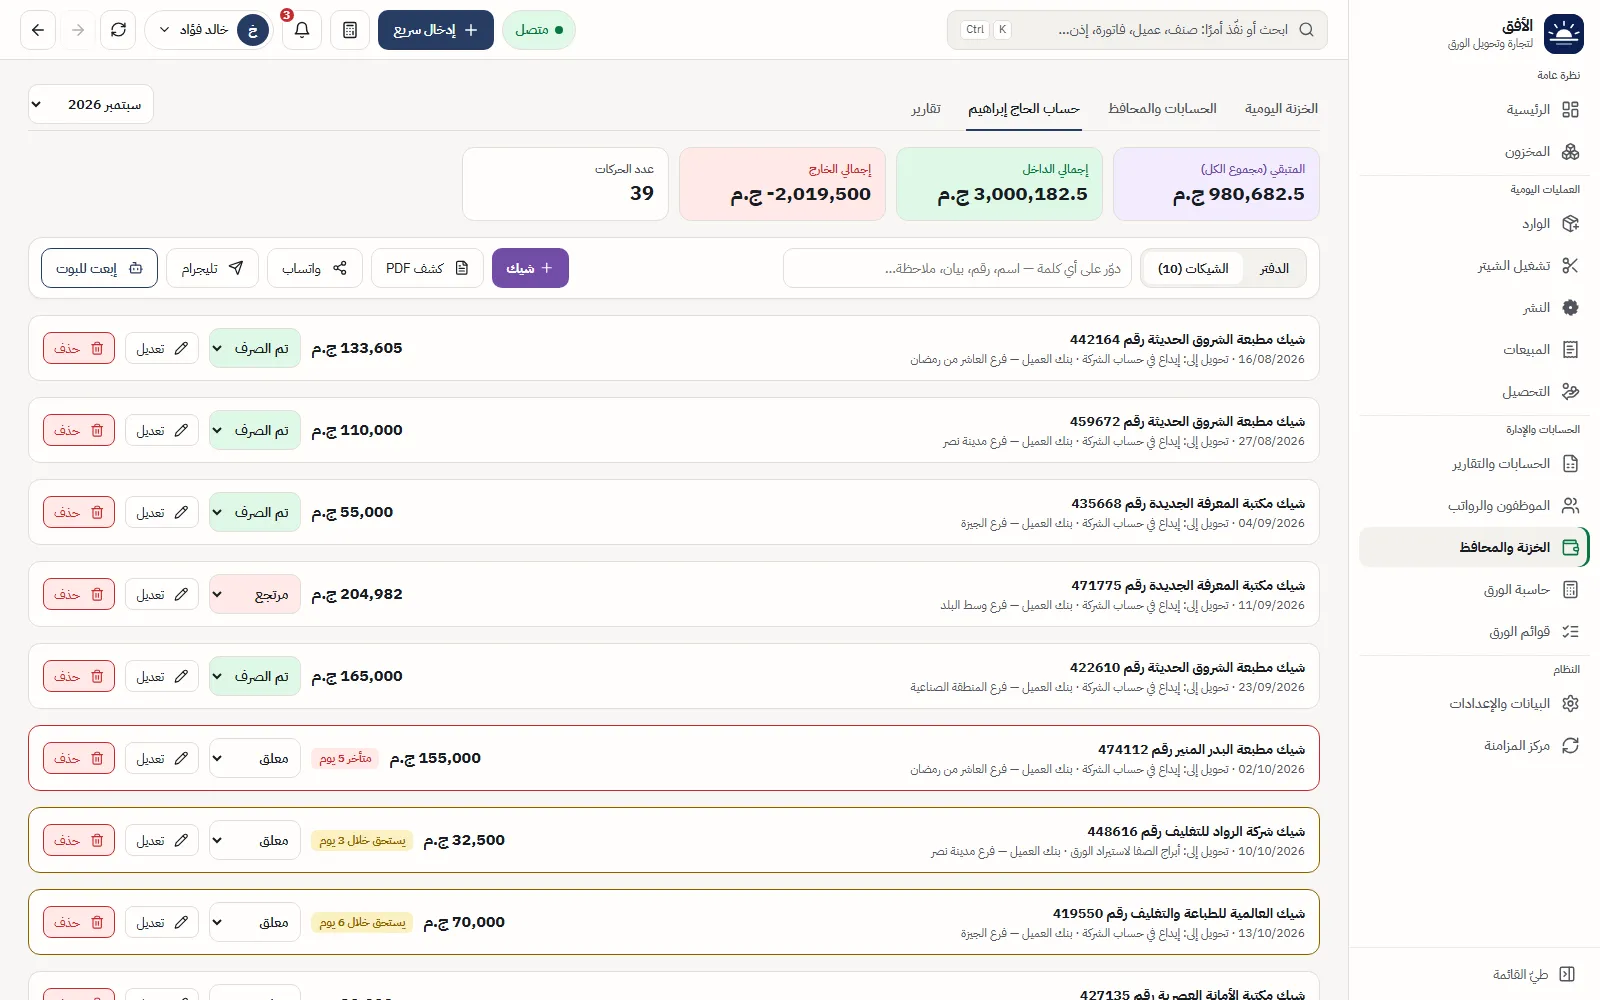Viewport: 1600px width, 1000px height.
Task: Delete cheque 419550 of العالمية للطباعة
Action: (x=79, y=922)
